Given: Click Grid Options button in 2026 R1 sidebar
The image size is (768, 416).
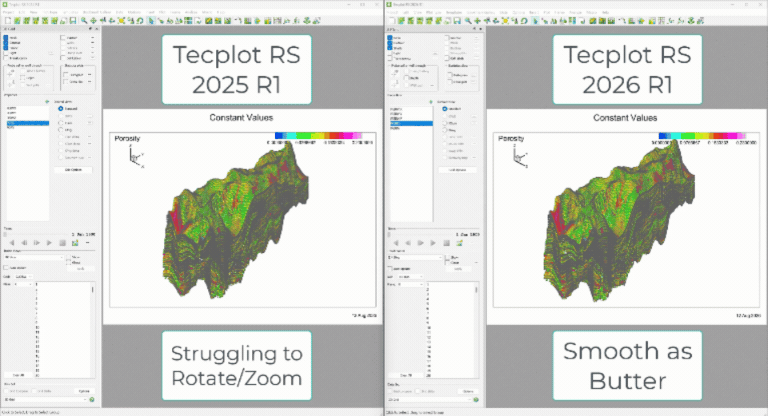Looking at the screenshot, I should [457, 170].
